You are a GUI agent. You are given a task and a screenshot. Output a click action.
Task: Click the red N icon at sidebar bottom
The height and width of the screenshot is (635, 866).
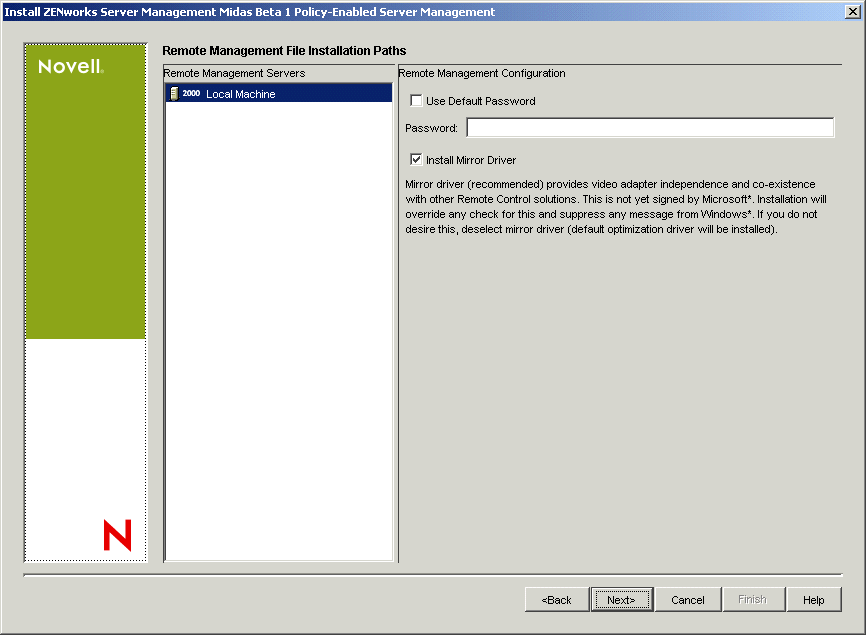click(118, 536)
